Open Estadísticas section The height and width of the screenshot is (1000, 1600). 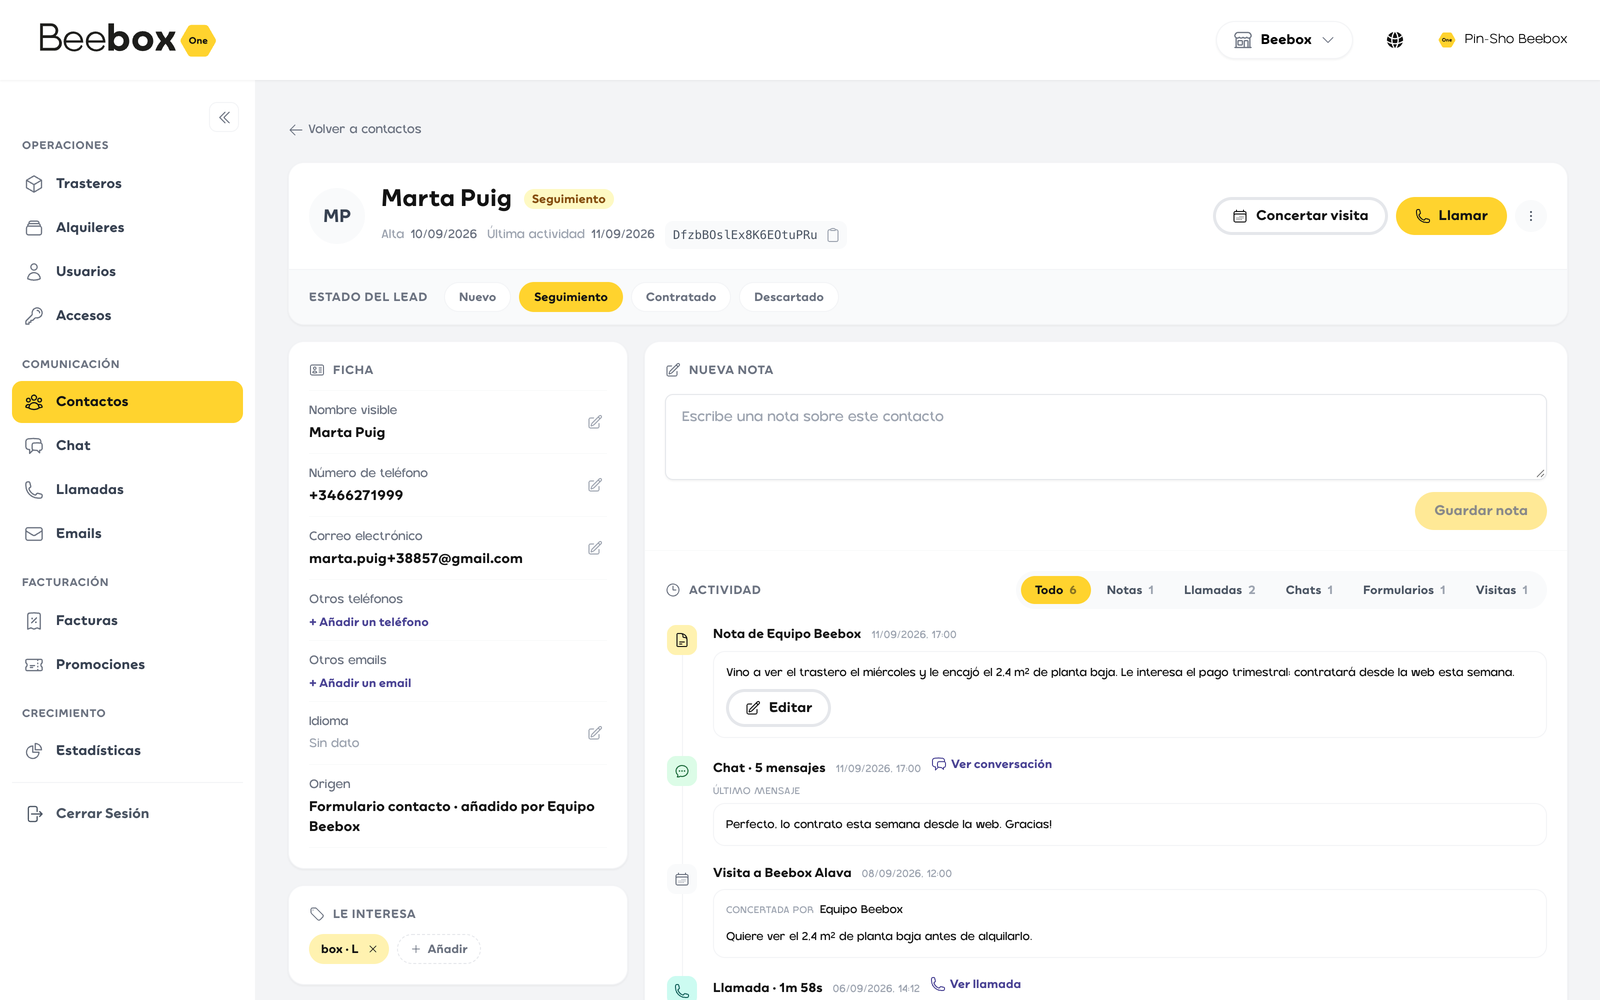(x=127, y=751)
